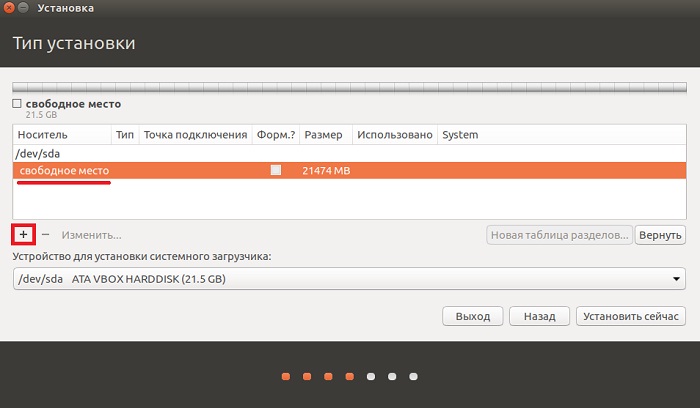This screenshot has height=408, width=700.
Task: Click the Точка подключения column header
Action: click(x=195, y=134)
